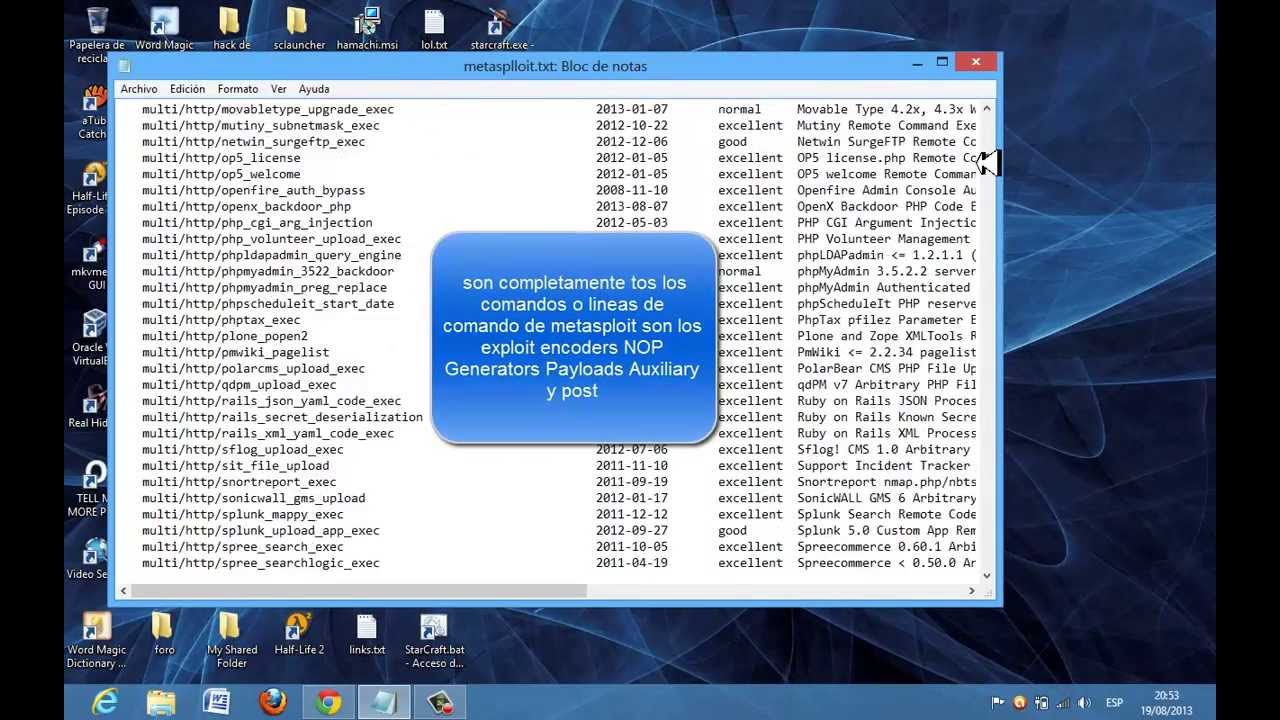Click the line multi/http/movabletype_upgrade_exec
The height and width of the screenshot is (720, 1280).
267,109
